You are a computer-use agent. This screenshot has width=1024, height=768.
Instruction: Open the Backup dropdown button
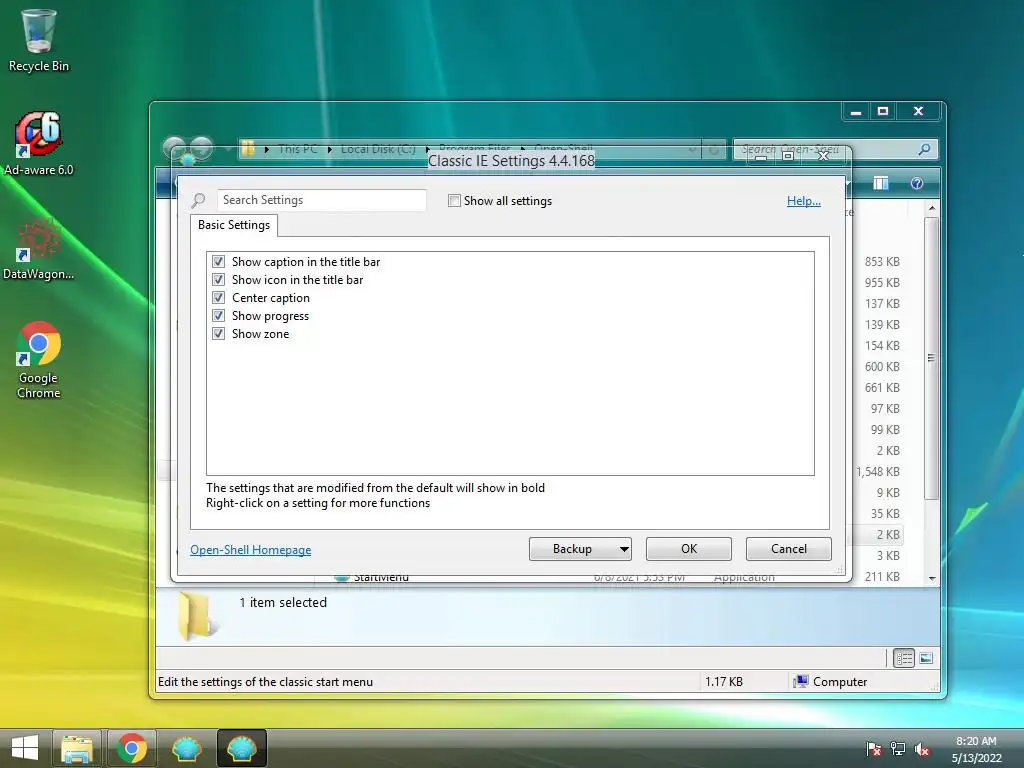click(581, 549)
